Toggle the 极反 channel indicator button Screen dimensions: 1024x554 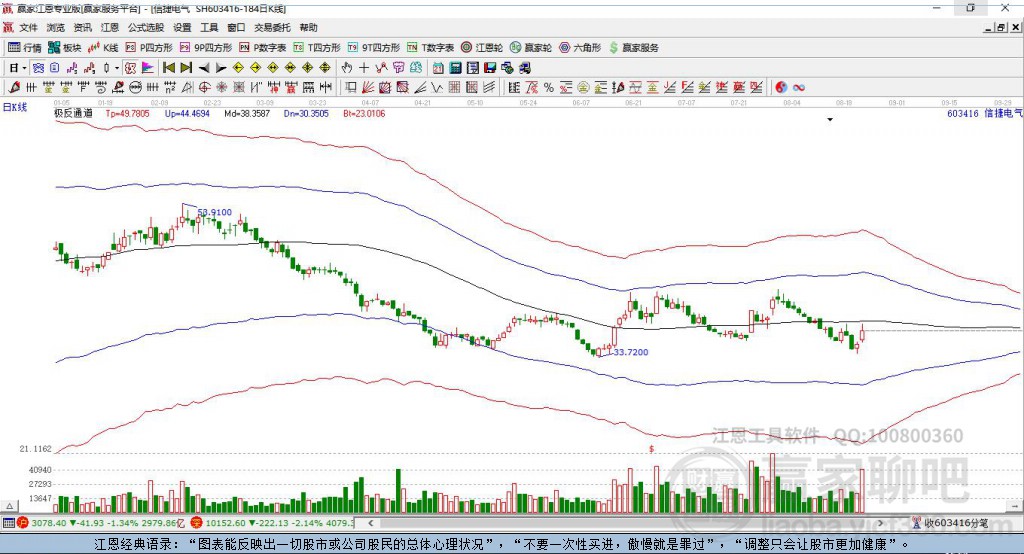coord(131,67)
